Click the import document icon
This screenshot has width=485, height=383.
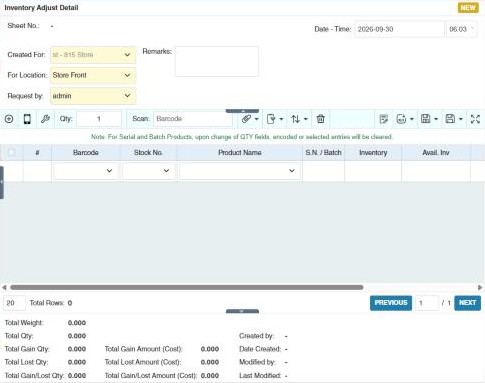coord(271,119)
